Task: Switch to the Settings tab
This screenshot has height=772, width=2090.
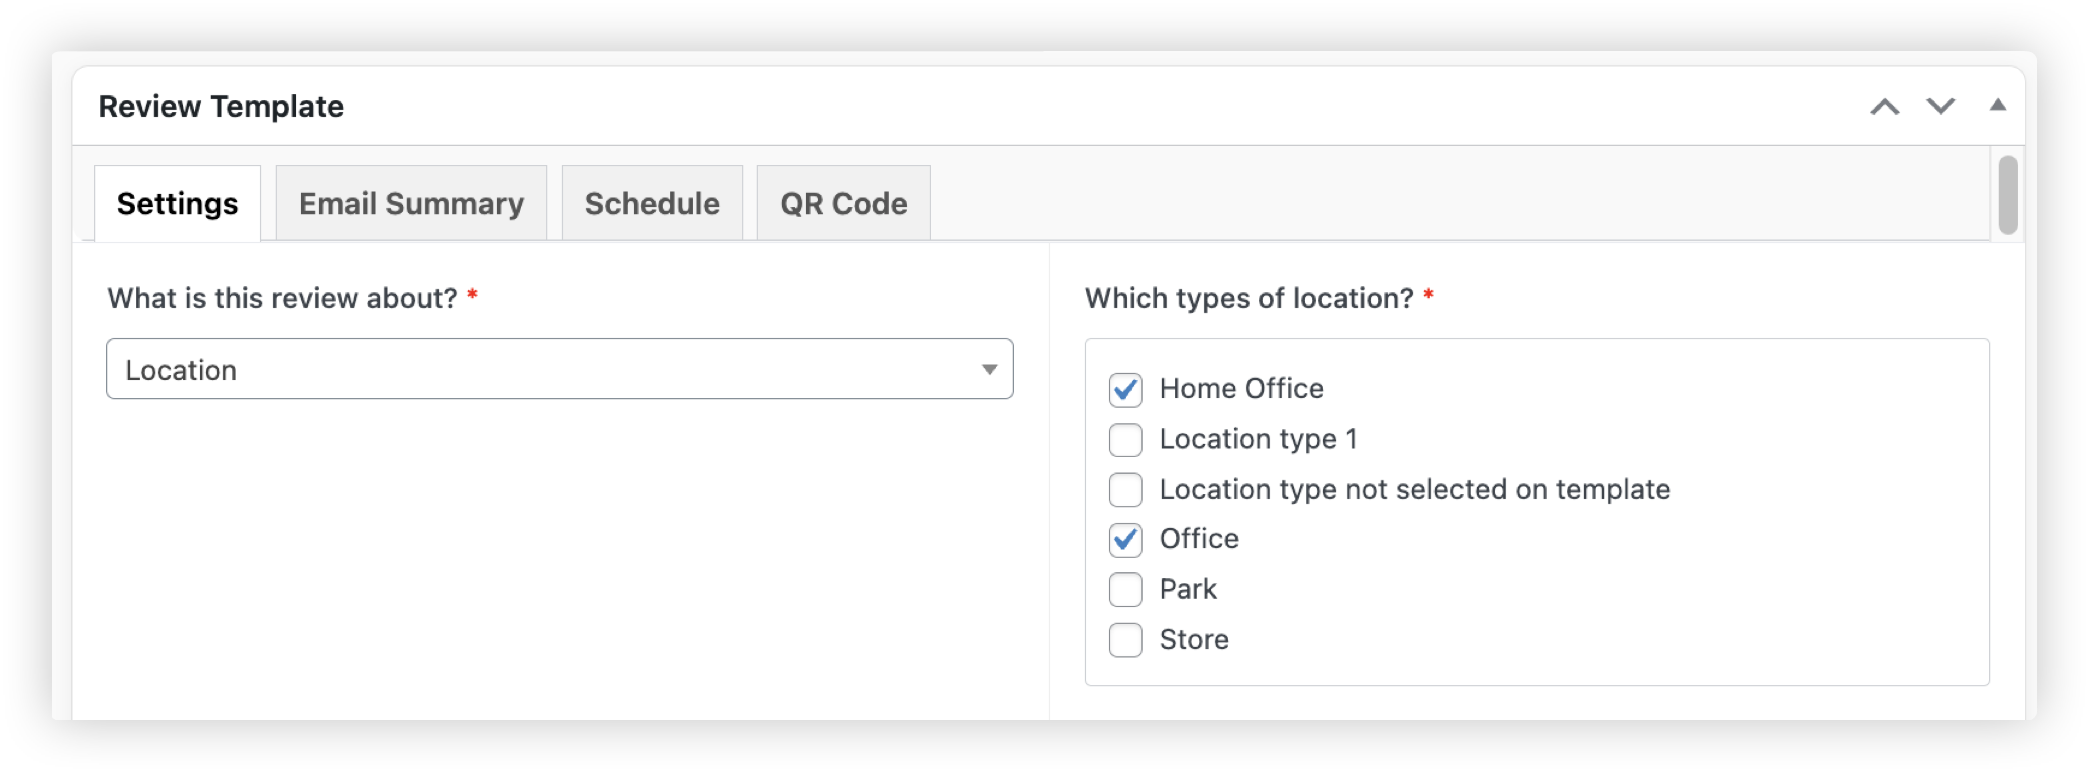Action: point(177,204)
